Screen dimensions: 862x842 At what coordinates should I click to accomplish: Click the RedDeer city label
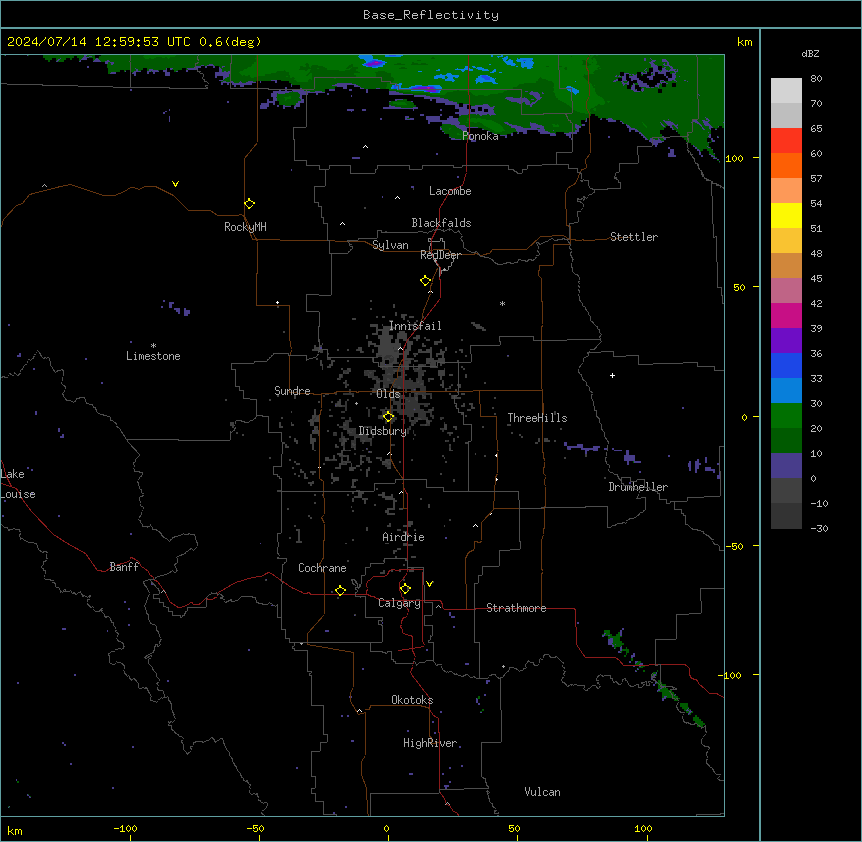(x=440, y=255)
